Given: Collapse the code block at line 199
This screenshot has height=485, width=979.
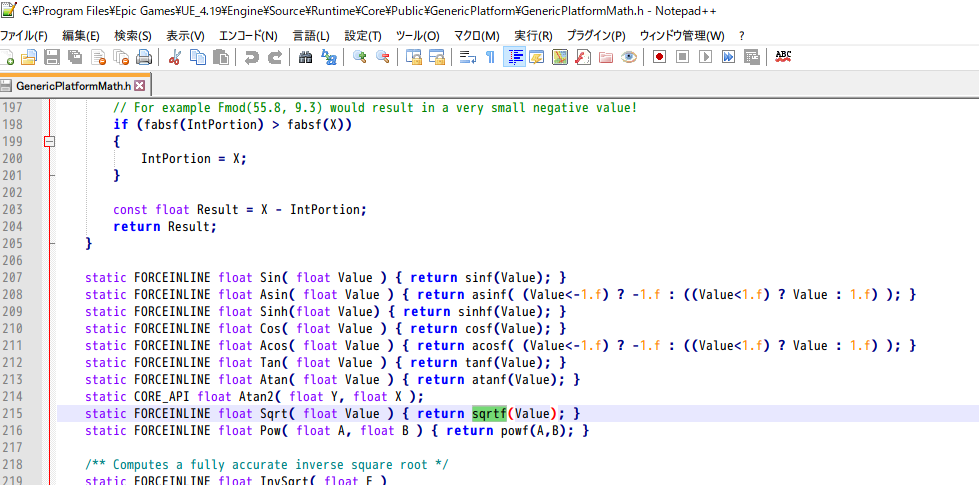Looking at the screenshot, I should [x=49, y=142].
